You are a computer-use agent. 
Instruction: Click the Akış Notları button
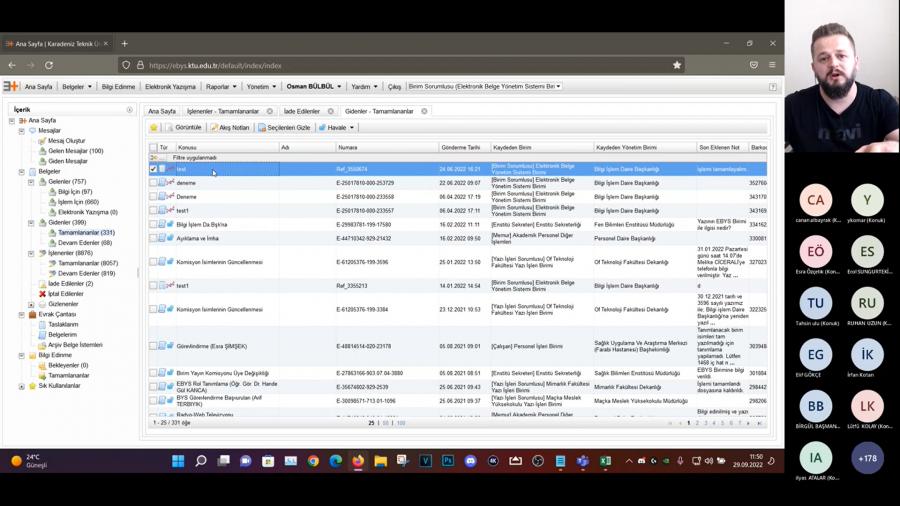click(x=230, y=127)
